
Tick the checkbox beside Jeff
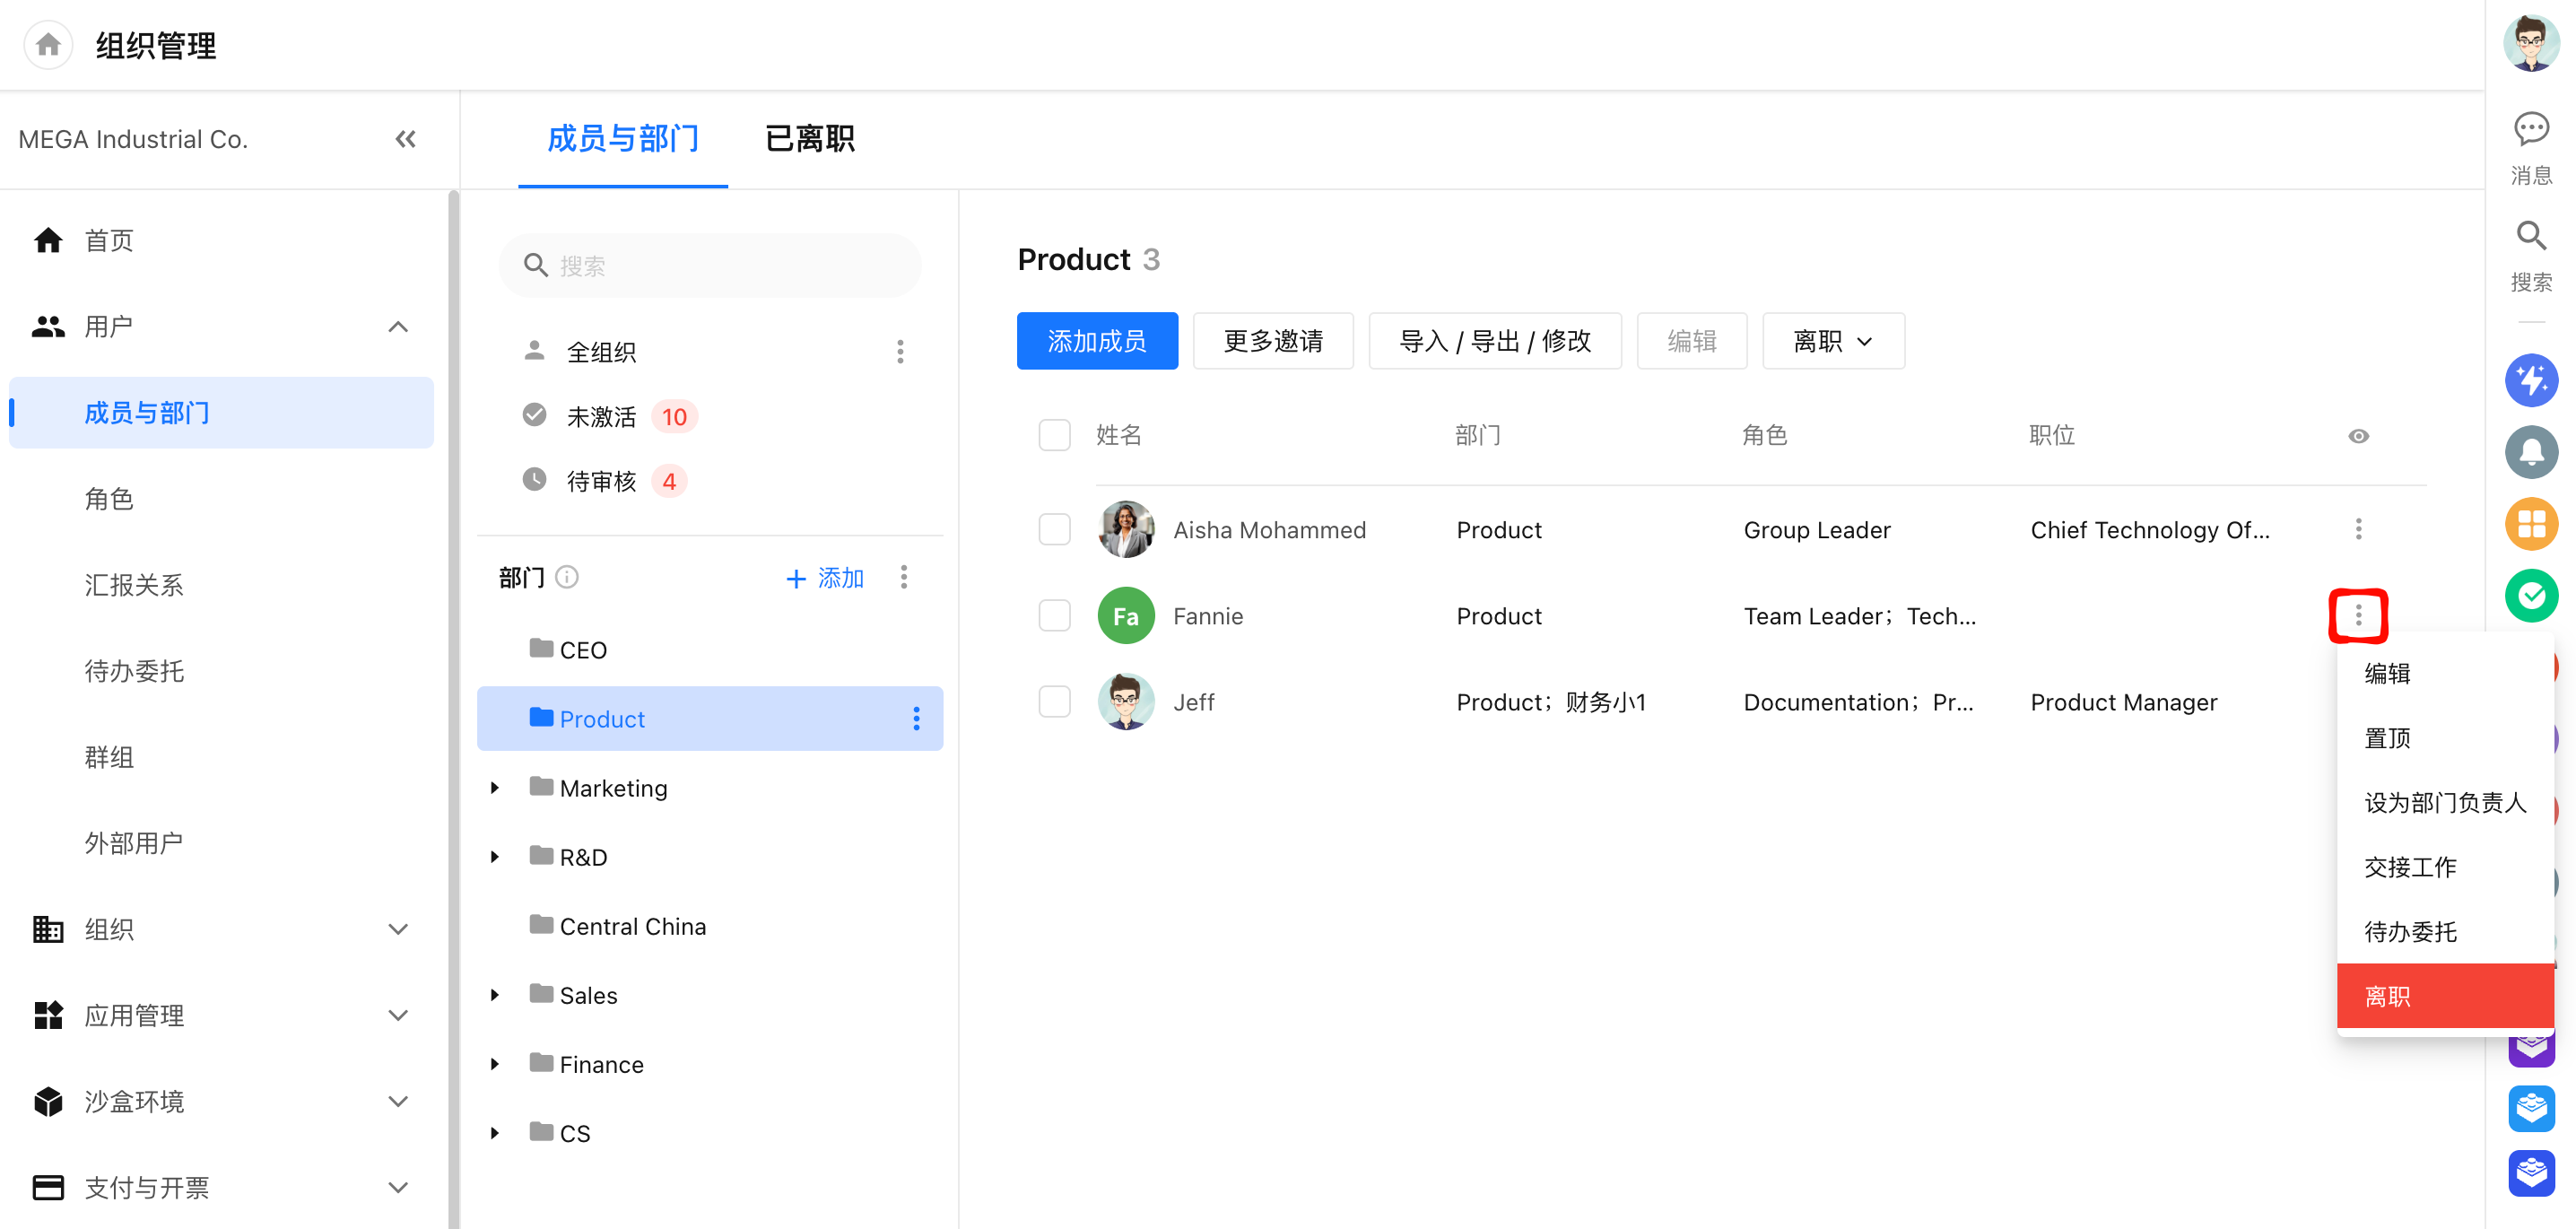1054,701
